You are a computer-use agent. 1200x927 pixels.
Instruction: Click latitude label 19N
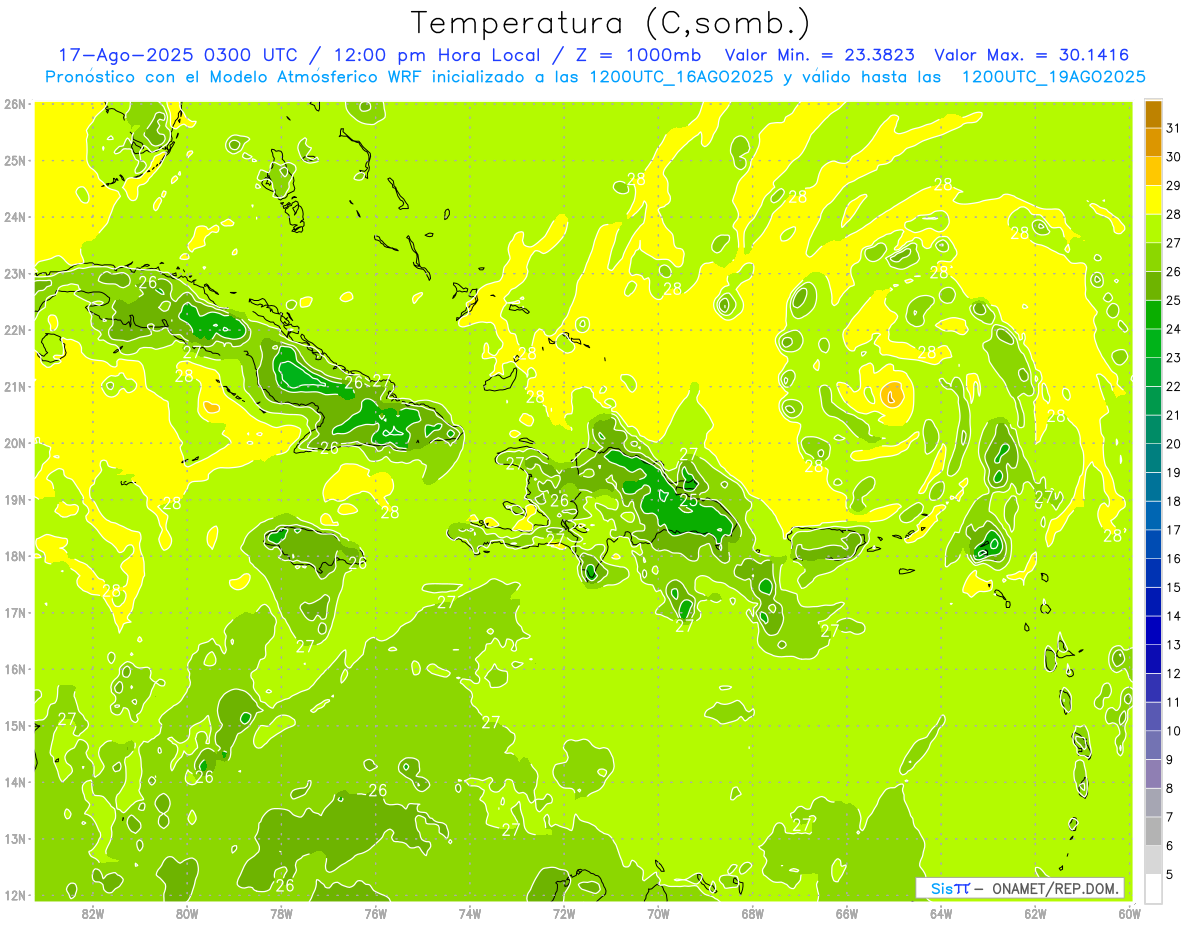[15, 499]
